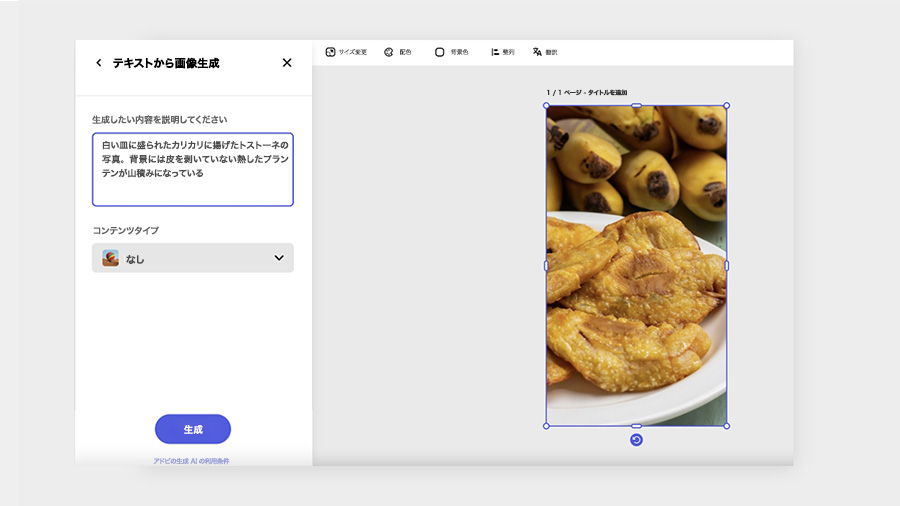Click the bottom-left corner handle of the image
Viewport: 900px width, 506px height.
click(546, 426)
